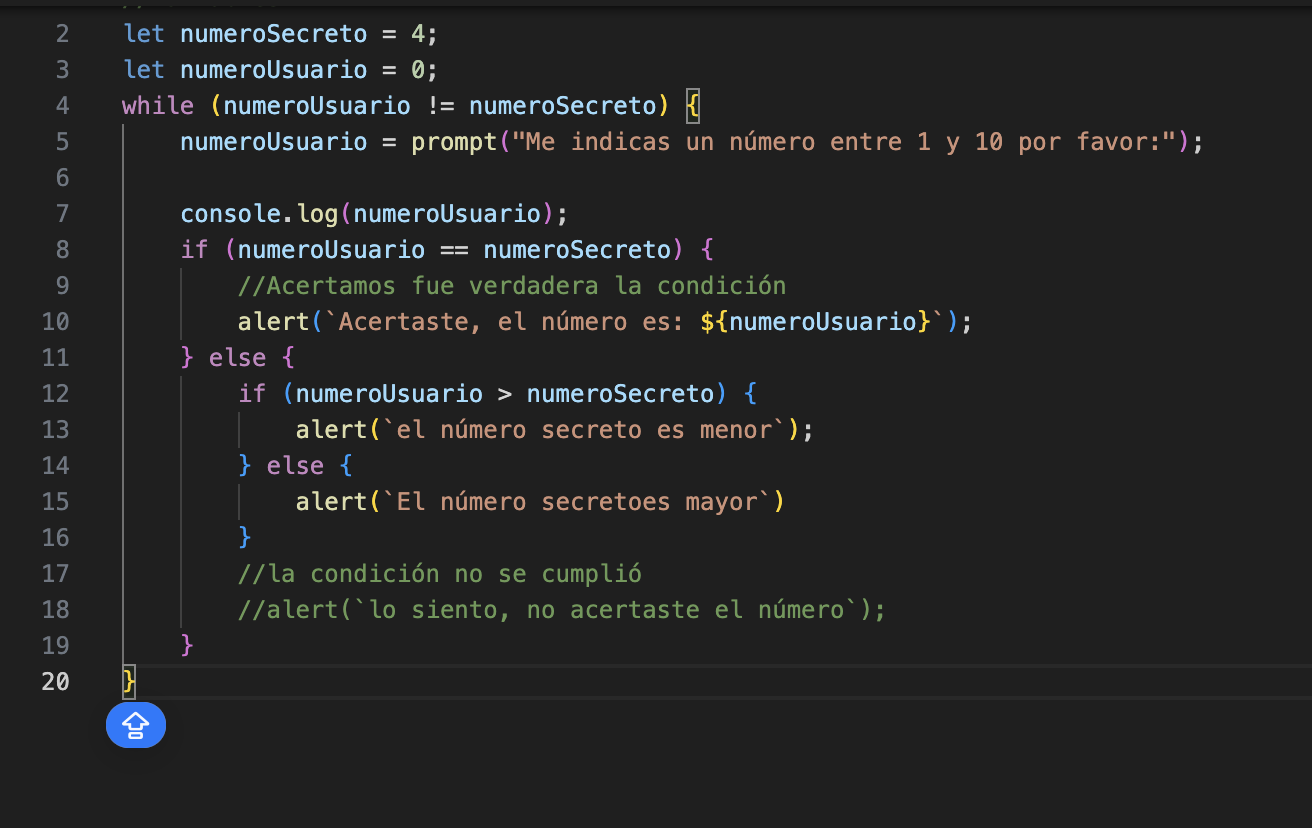This screenshot has height=828, width=1312.
Task: Click the closing brace on line 20
Action: click(x=129, y=682)
